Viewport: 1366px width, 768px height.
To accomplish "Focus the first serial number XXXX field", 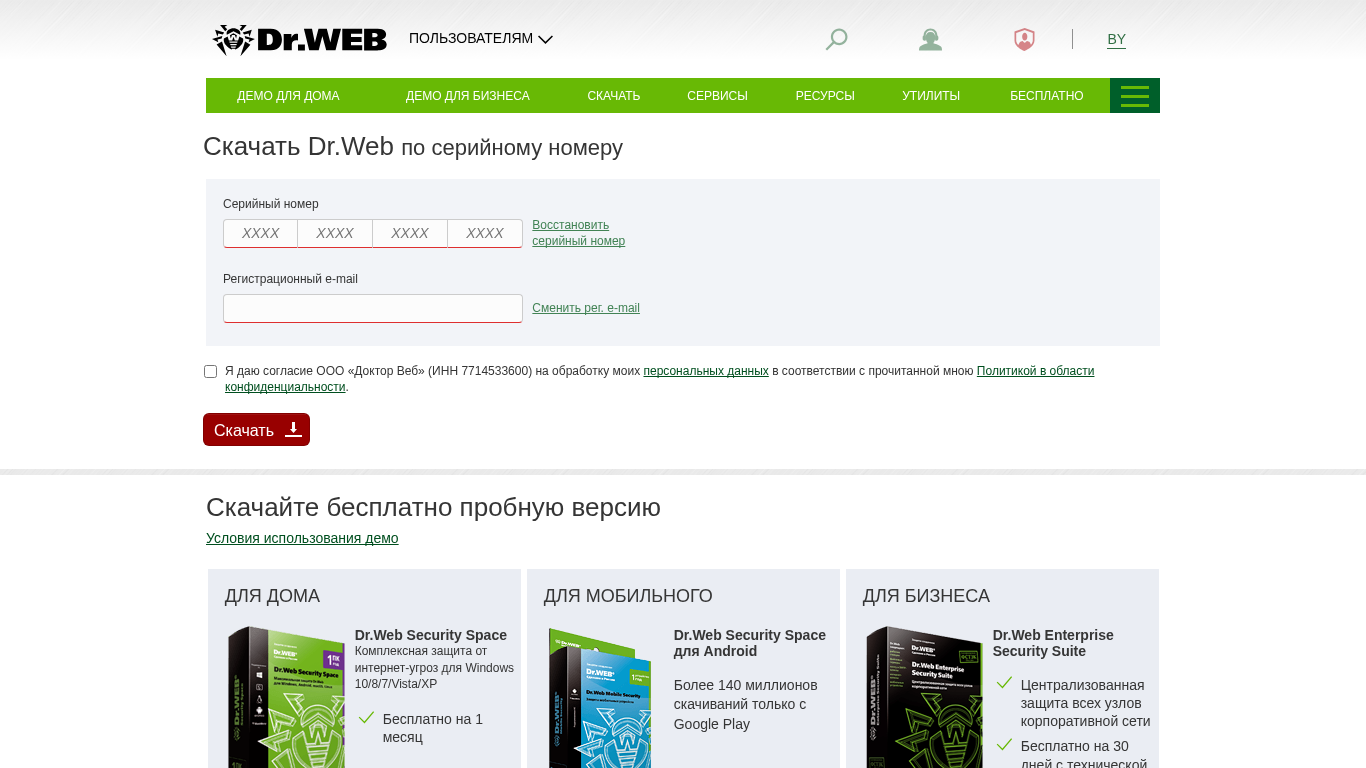I will tap(260, 233).
